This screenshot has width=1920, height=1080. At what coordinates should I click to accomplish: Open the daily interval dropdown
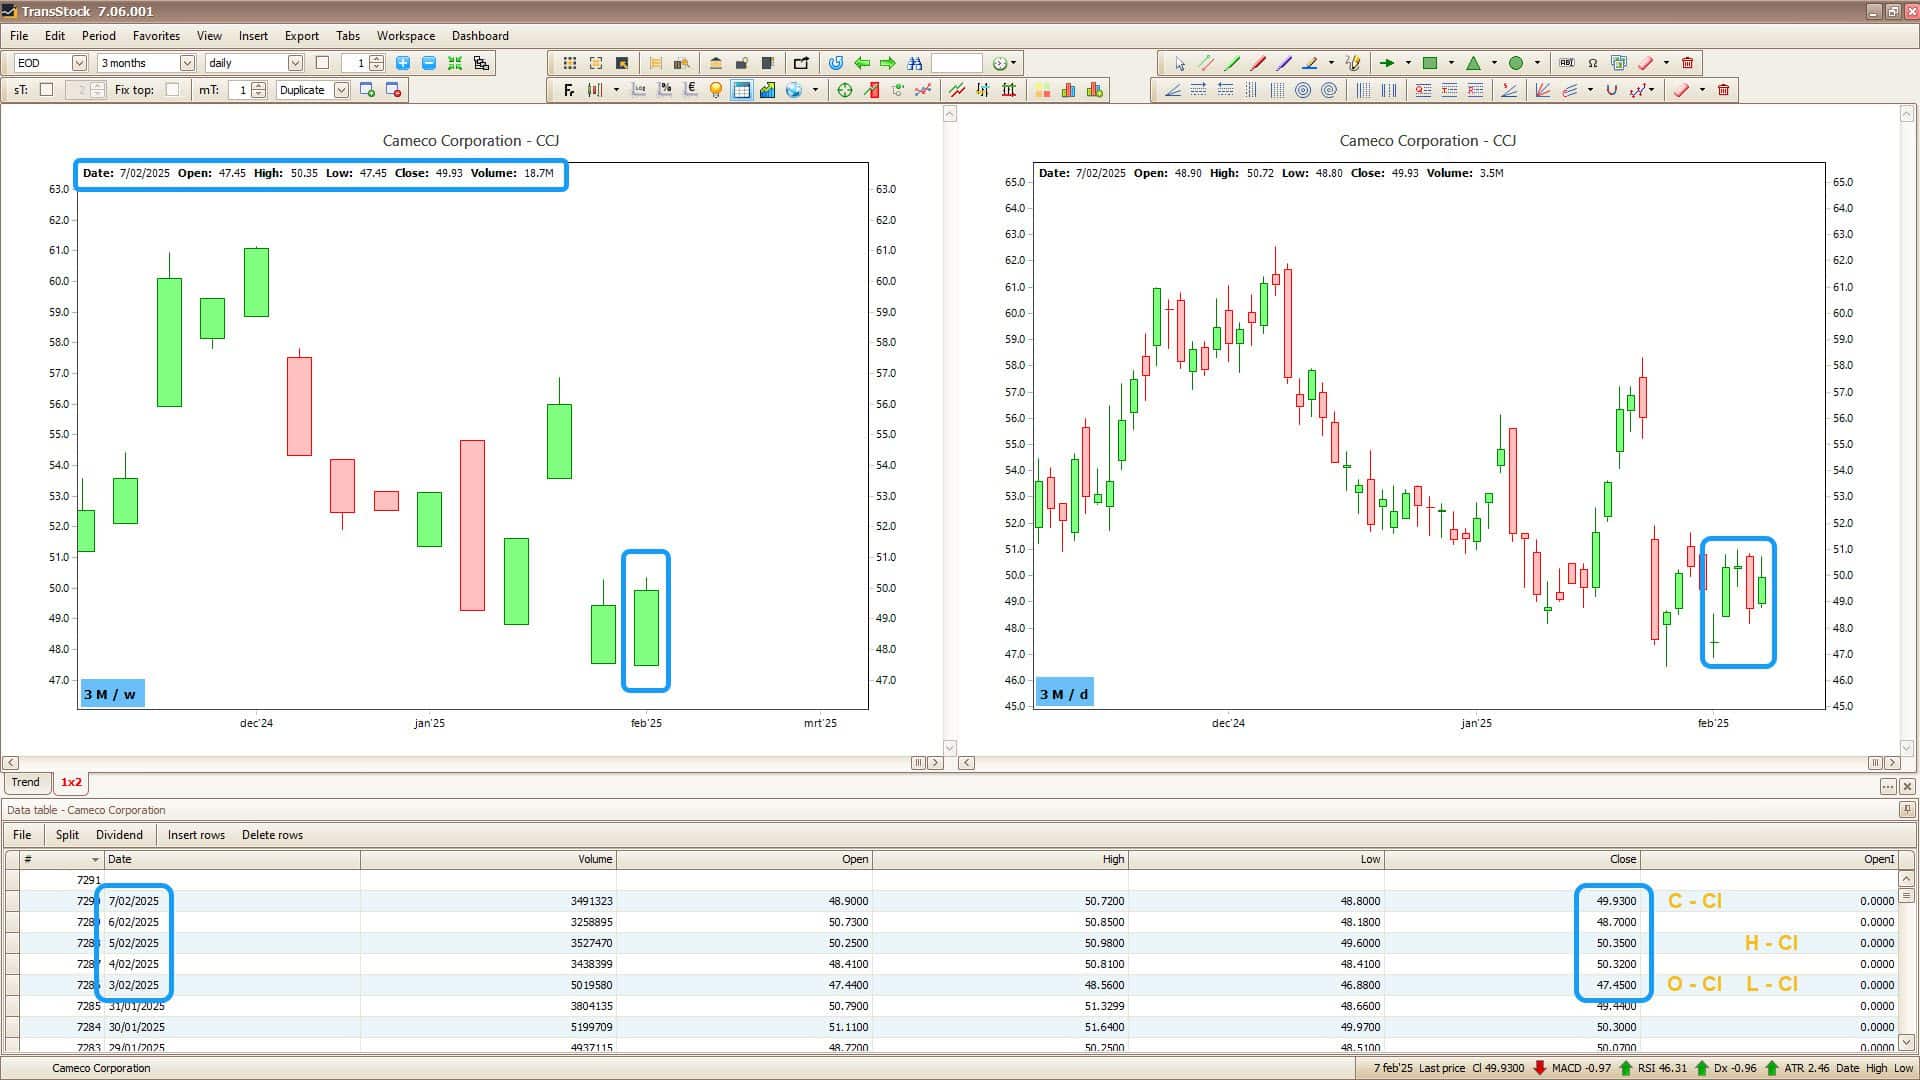(x=295, y=63)
